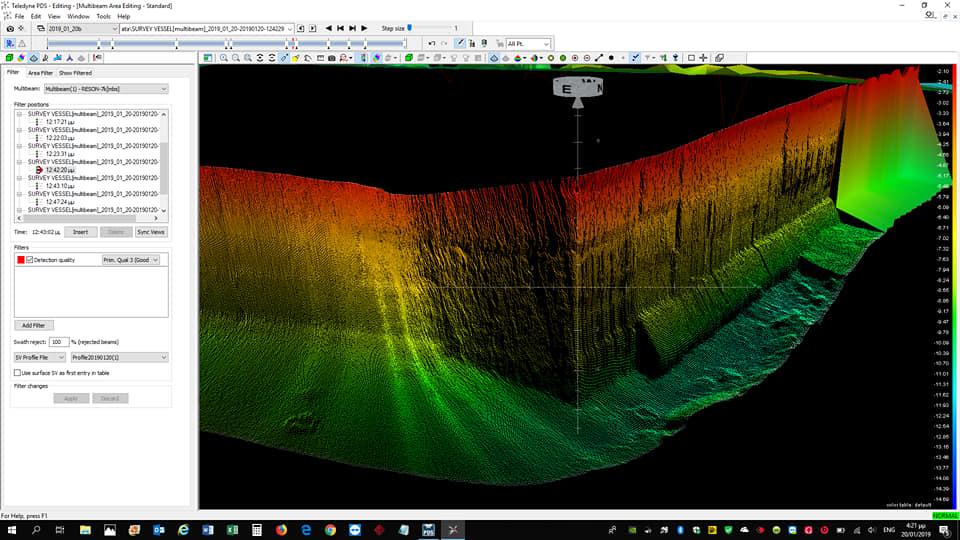The image size is (960, 540).
Task: Open the Profile20190120(1) dropdown
Action: click(119, 357)
